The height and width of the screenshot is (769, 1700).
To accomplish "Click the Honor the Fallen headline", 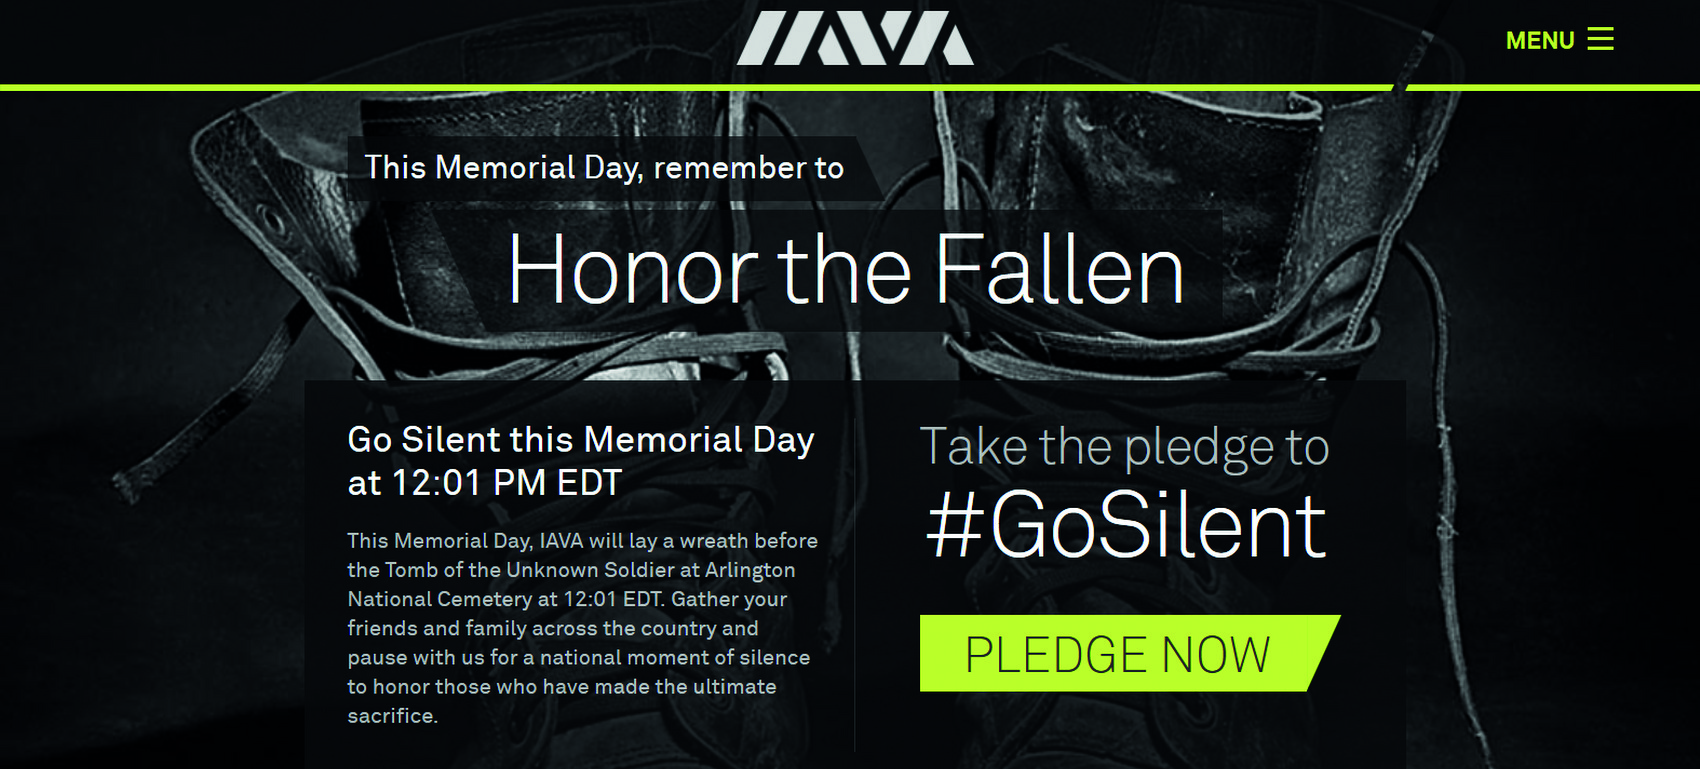I will [846, 270].
